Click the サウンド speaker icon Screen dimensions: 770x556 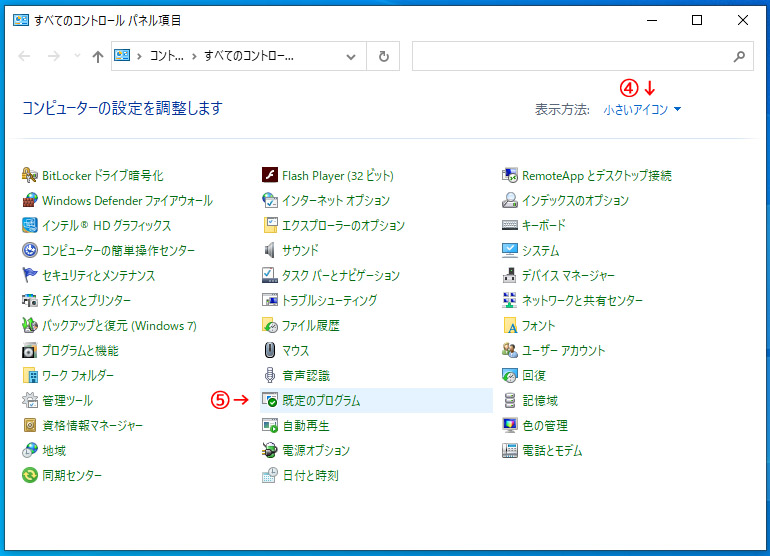[x=270, y=250]
